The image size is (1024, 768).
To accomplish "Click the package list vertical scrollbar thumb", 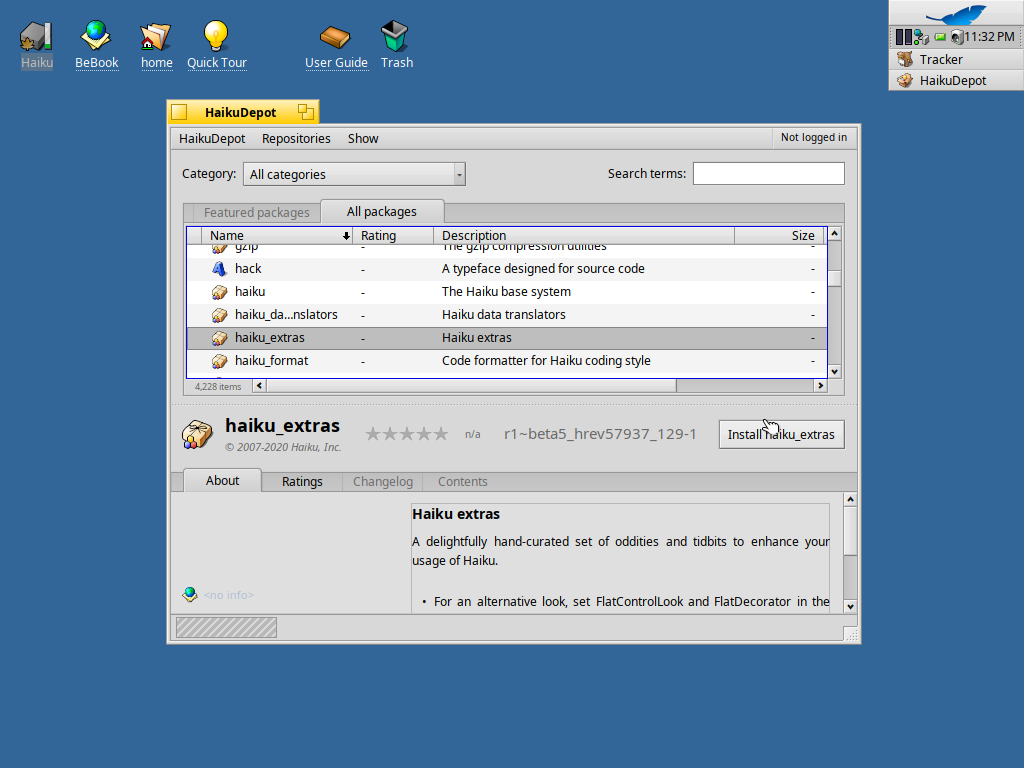I will pyautogui.click(x=835, y=279).
